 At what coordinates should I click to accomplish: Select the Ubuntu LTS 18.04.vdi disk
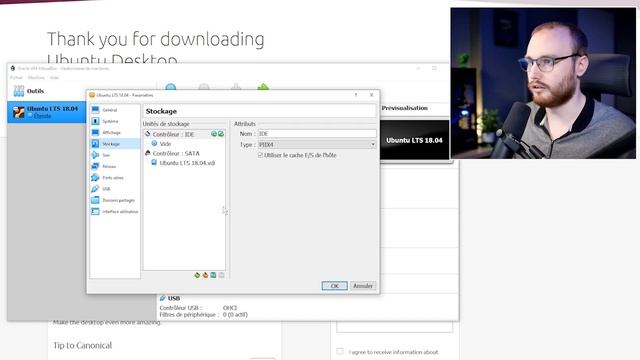187,163
